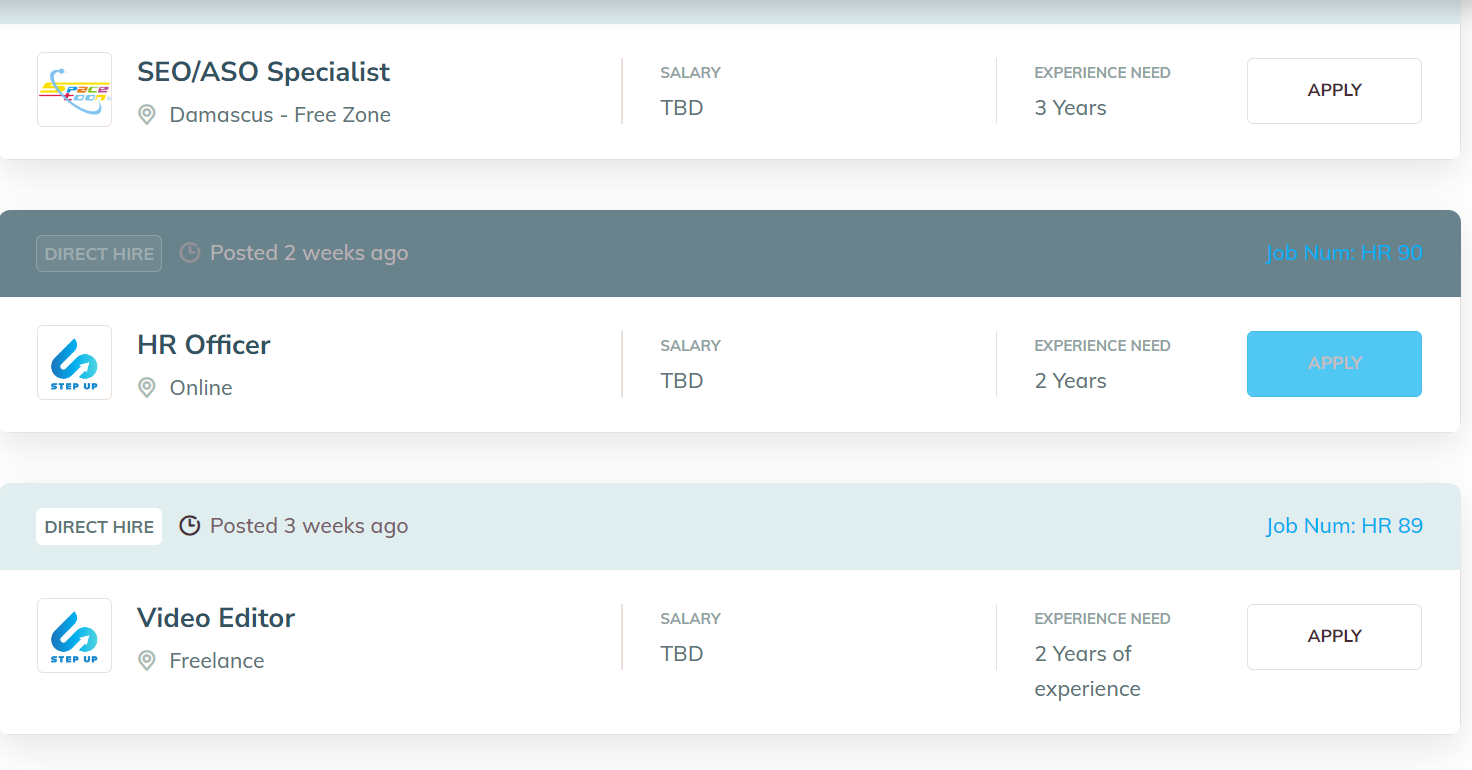Click the Job Num: HR 90 link
1472x770 pixels.
[1344, 253]
